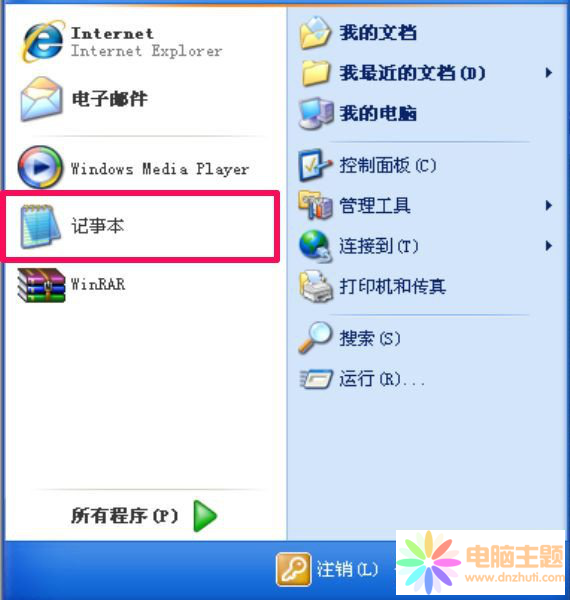Open 所有程序 green arrow
This screenshot has width=570, height=600.
point(205,516)
